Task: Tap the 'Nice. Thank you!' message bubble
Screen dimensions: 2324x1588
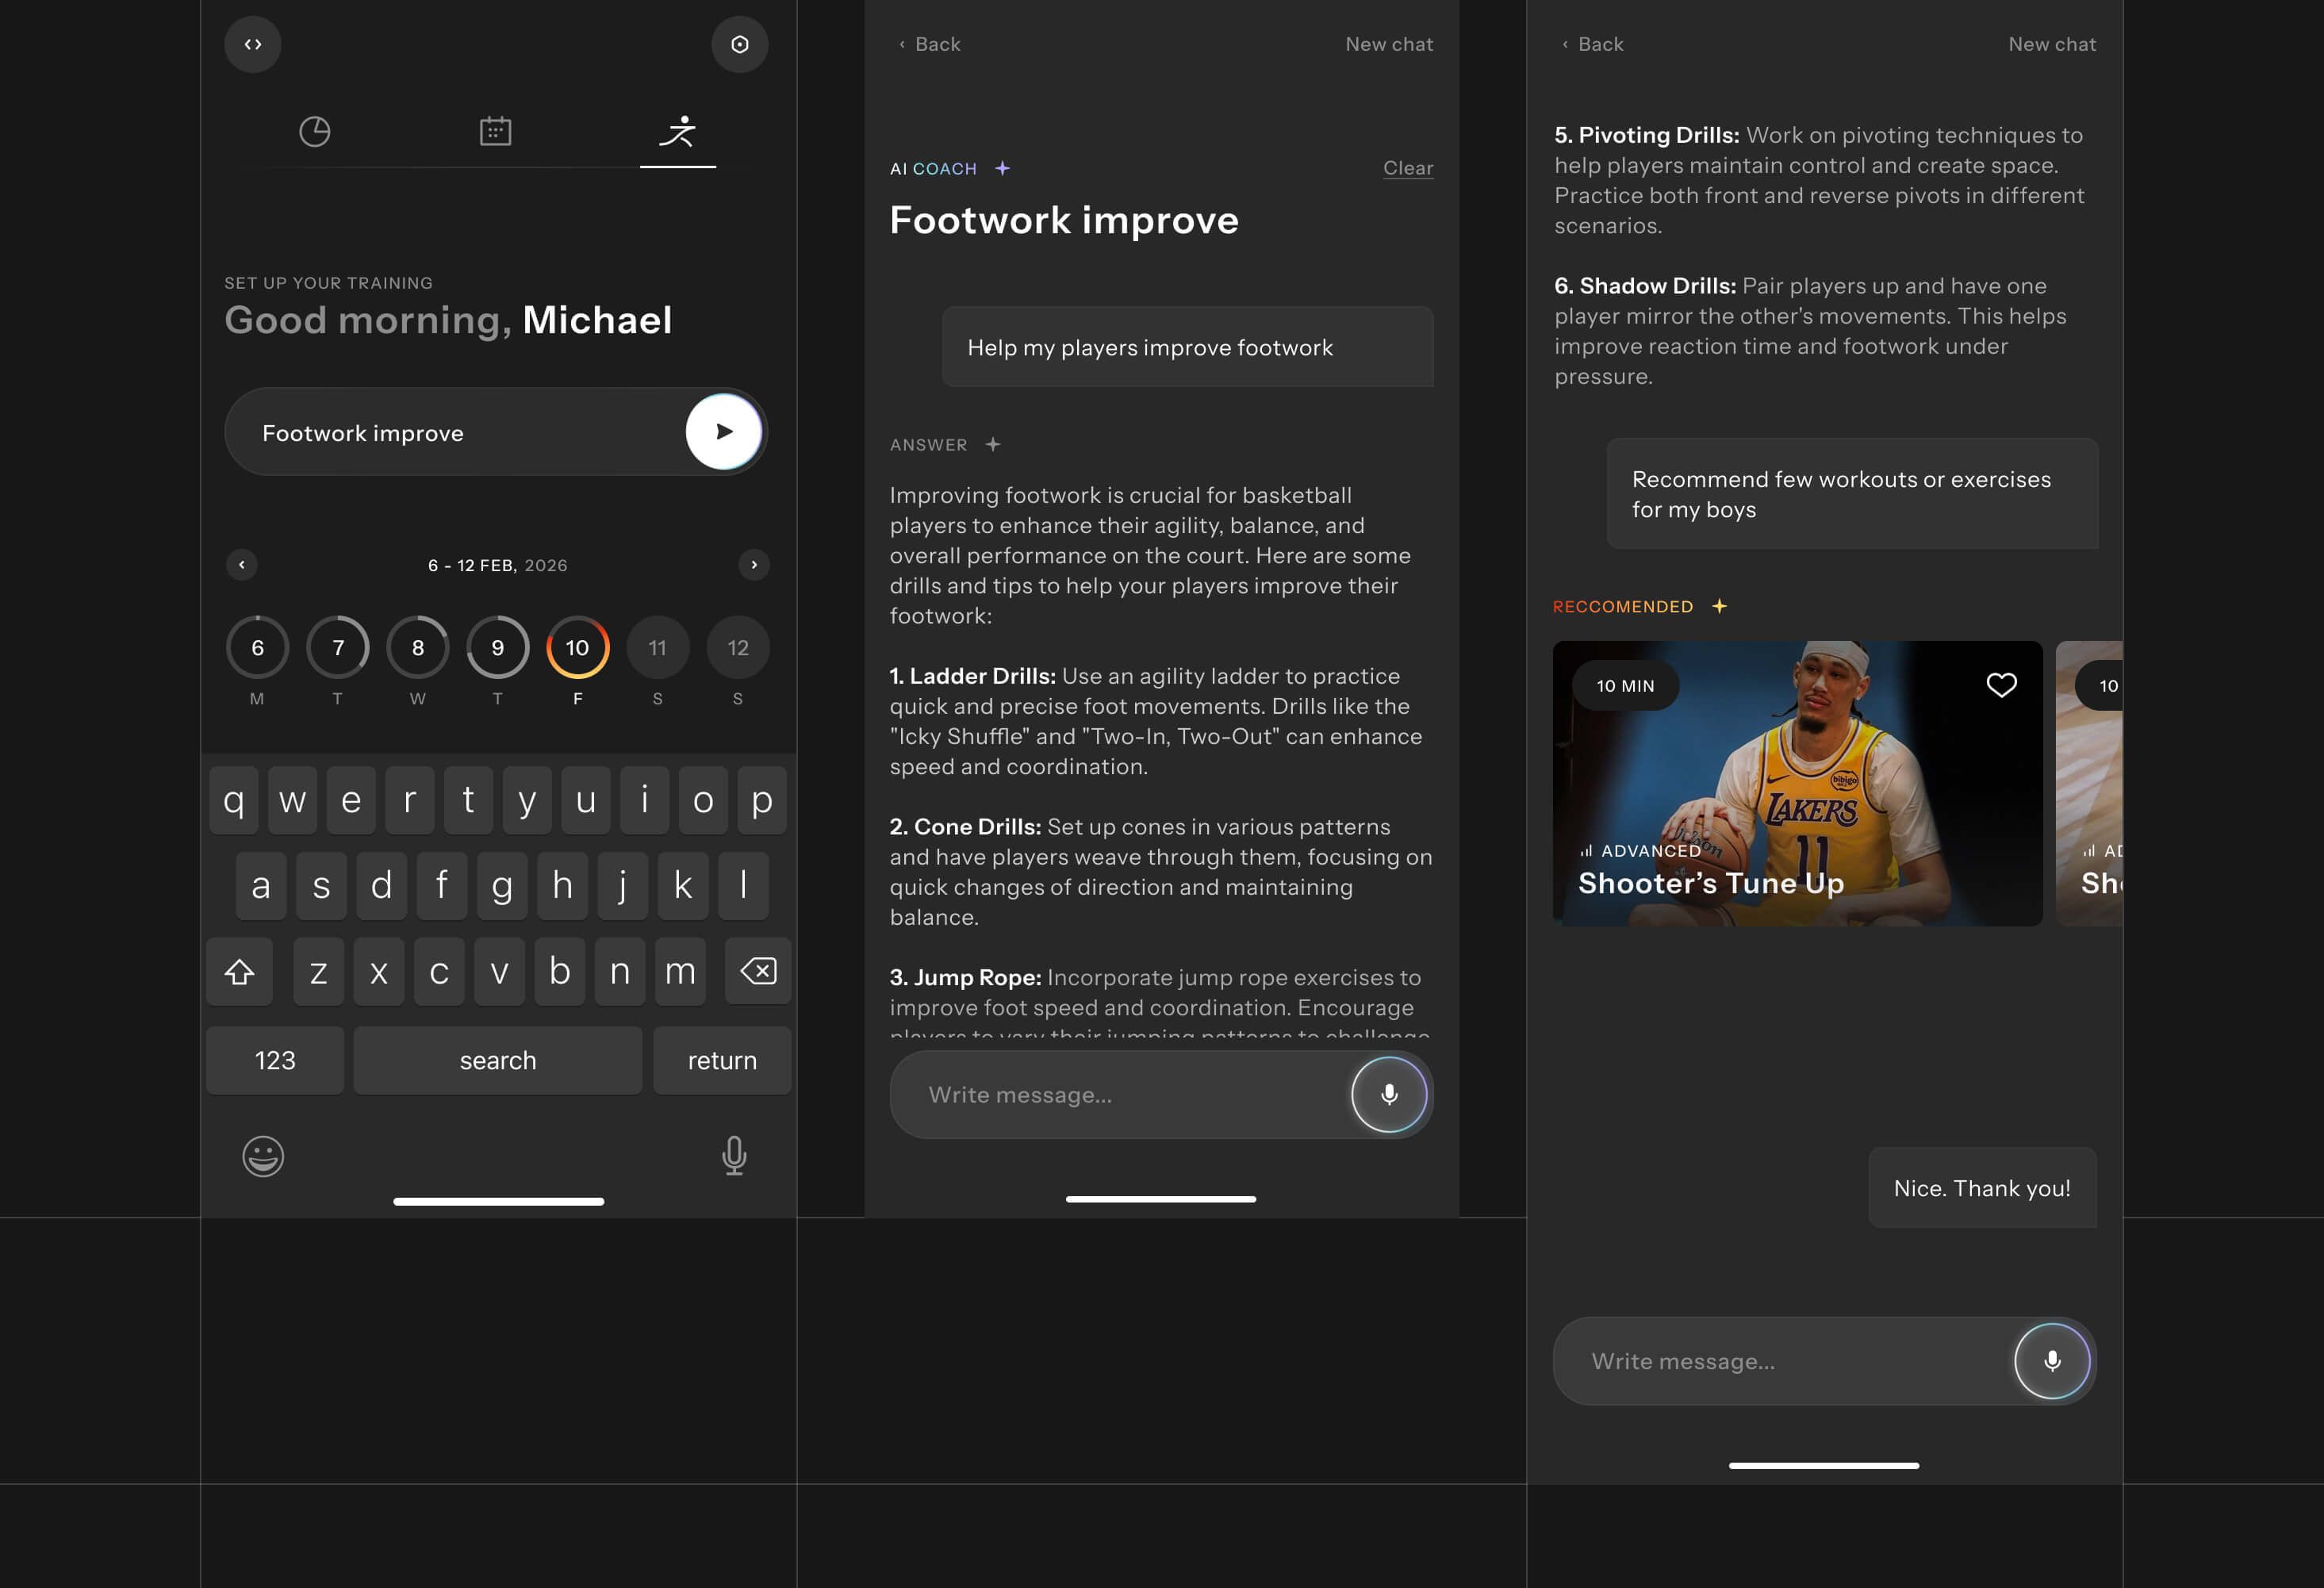Action: [x=1982, y=1188]
